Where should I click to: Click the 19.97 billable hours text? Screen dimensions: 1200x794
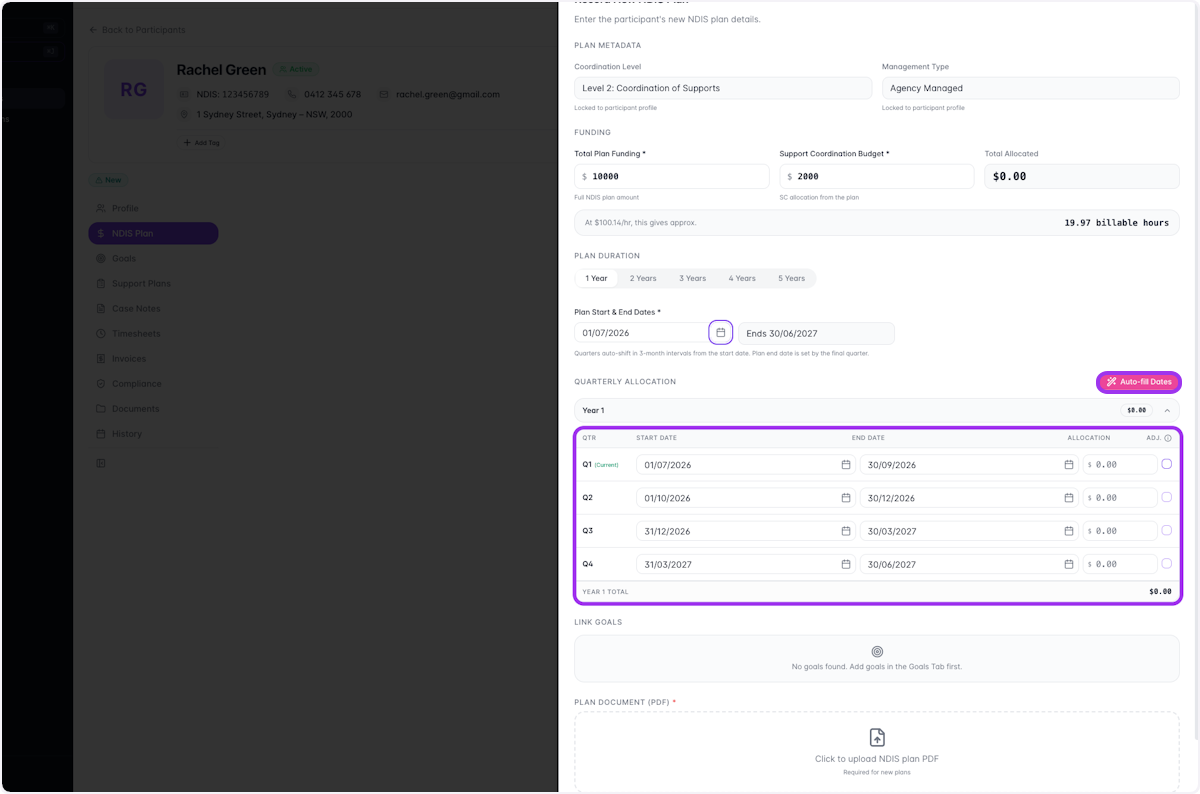1116,223
